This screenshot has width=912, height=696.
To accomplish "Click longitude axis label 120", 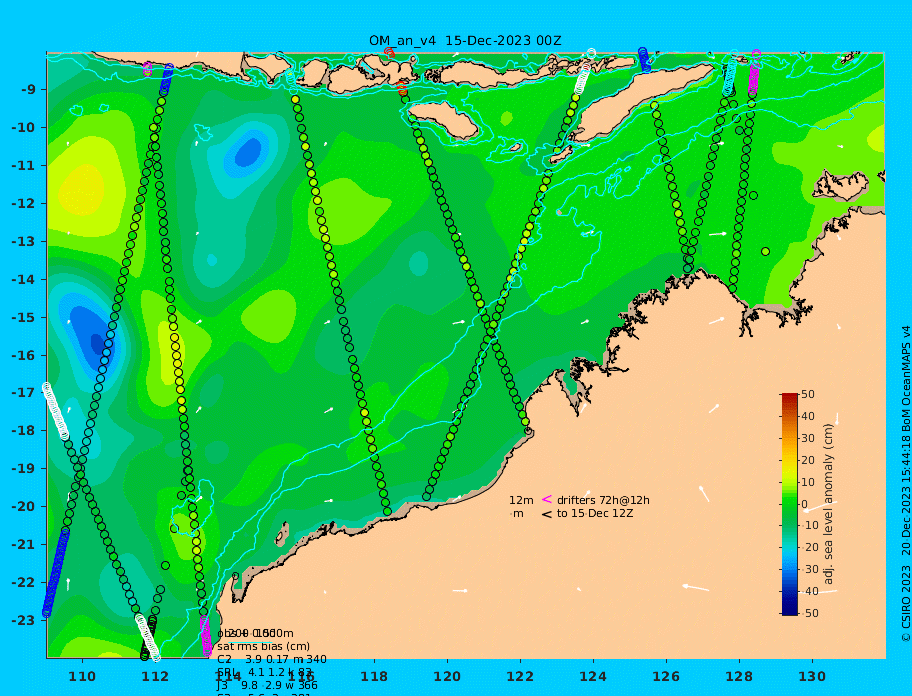I will coord(447,676).
